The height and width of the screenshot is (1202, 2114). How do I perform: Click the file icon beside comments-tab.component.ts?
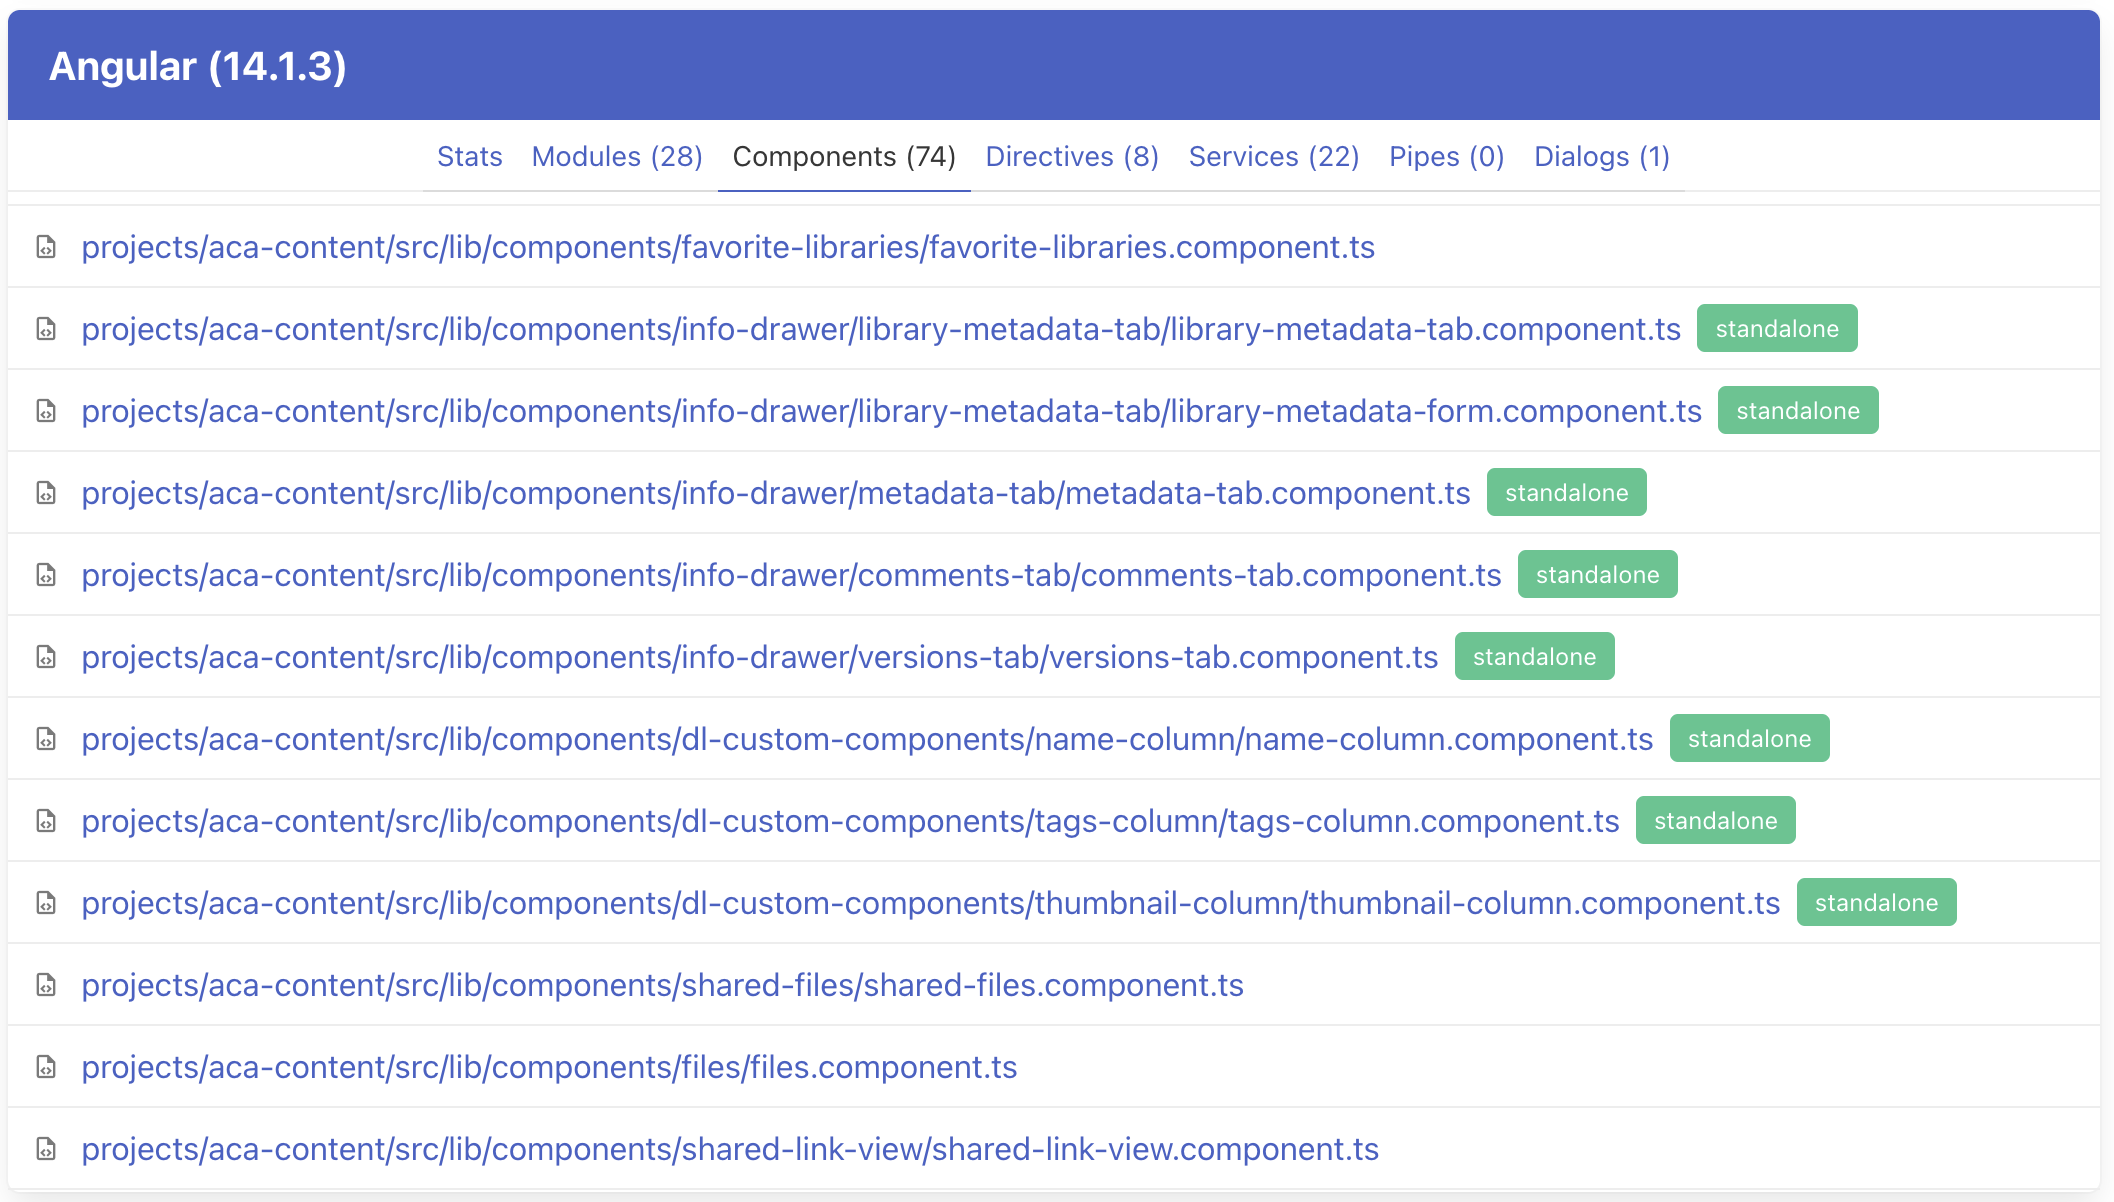coord(47,574)
